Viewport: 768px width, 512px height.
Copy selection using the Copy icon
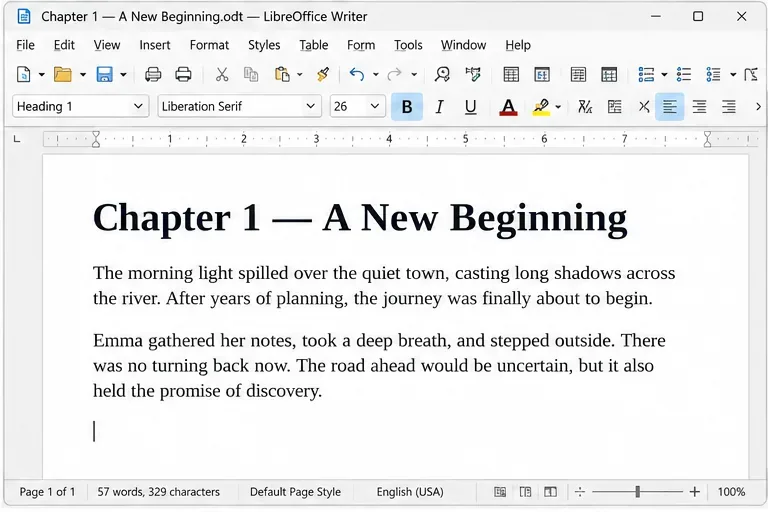[251, 74]
